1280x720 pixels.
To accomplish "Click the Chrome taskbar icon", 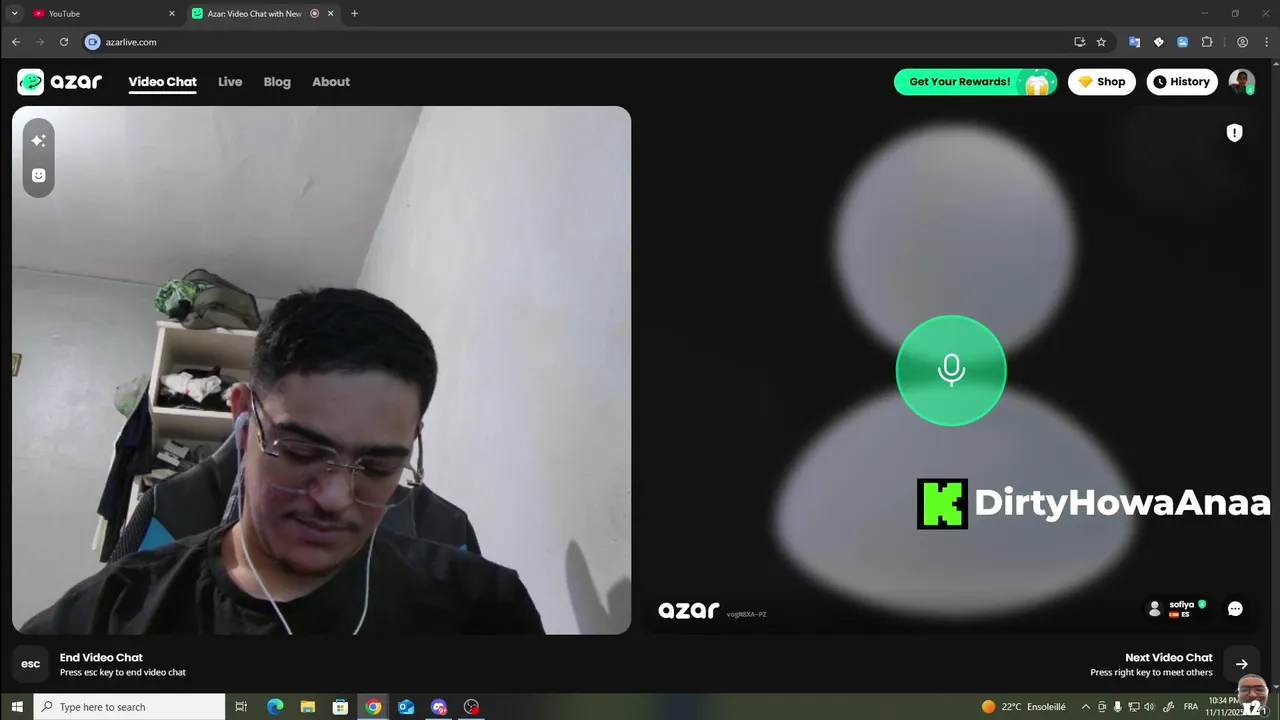I will tap(373, 707).
